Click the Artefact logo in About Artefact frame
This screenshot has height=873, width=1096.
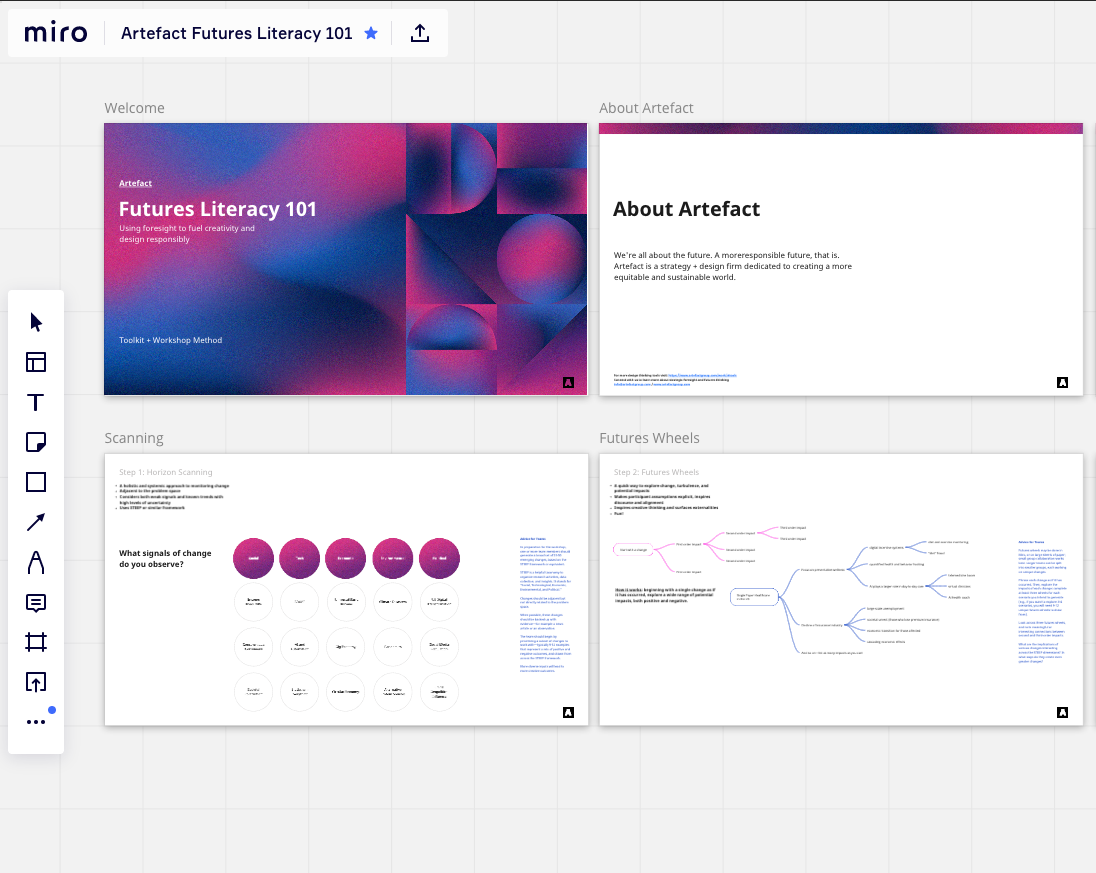tap(1062, 382)
